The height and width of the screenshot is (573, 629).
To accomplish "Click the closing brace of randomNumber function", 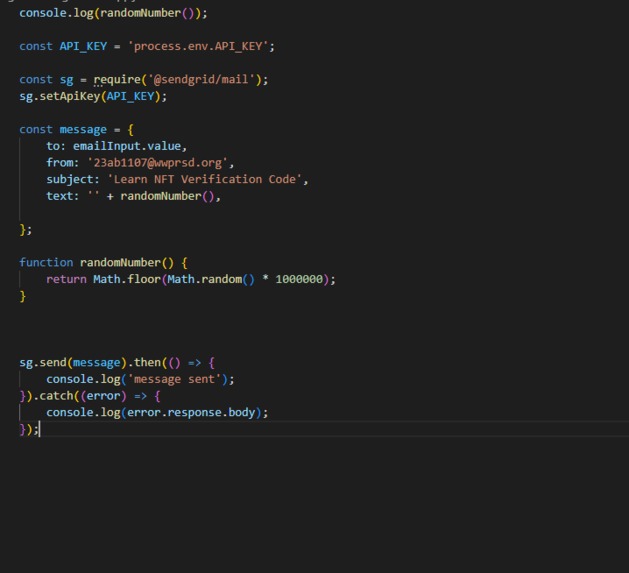I will pos(22,296).
